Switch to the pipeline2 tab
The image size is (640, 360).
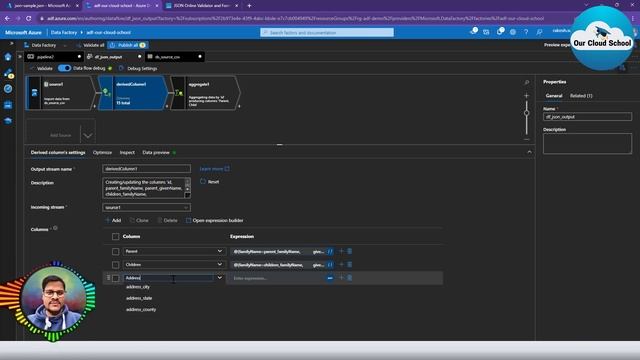(53, 57)
